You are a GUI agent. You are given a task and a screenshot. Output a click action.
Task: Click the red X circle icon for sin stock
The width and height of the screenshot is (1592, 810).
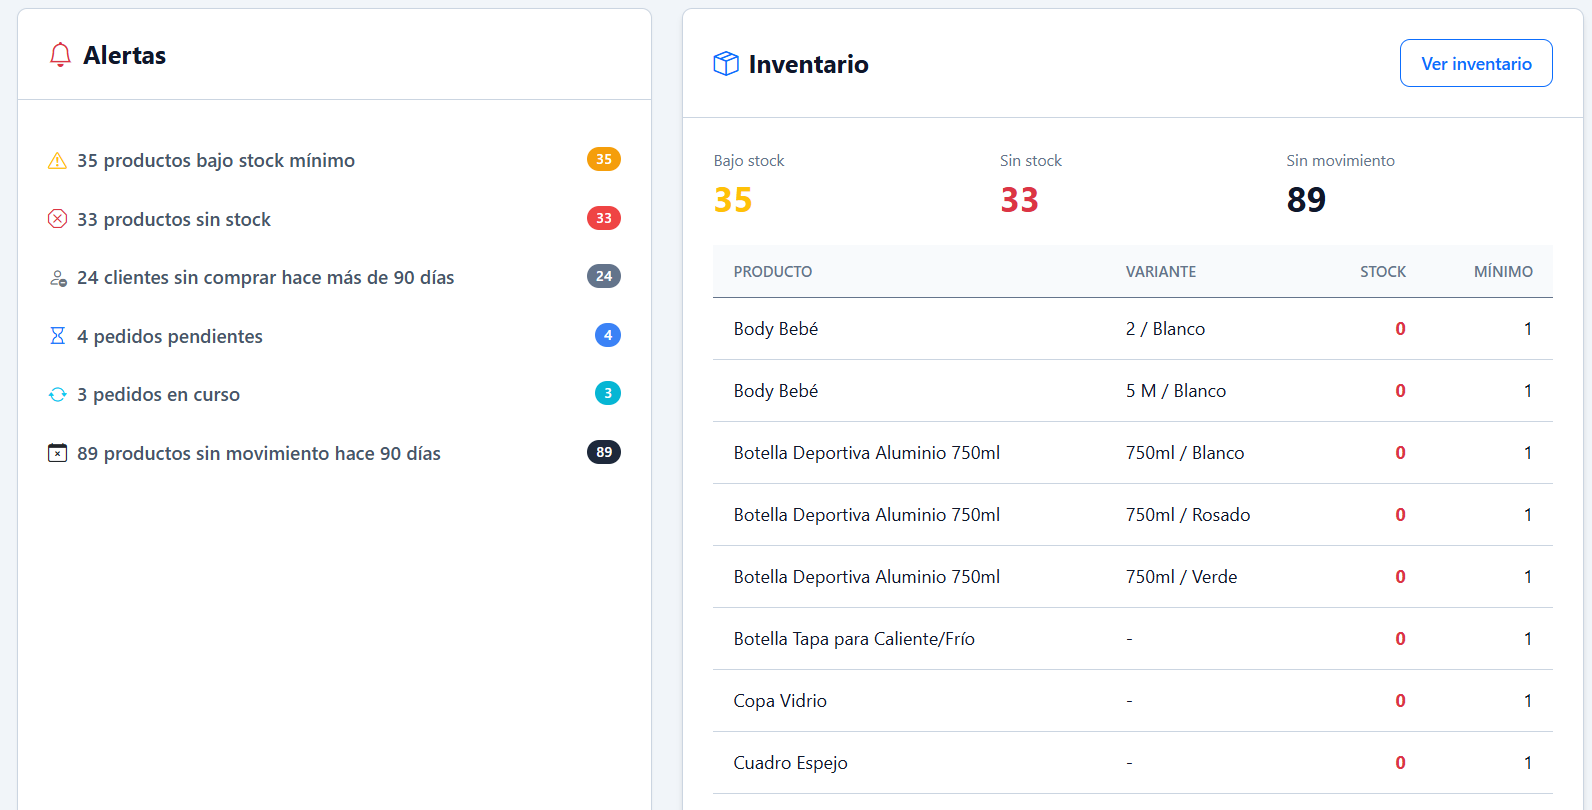pyautogui.click(x=58, y=219)
